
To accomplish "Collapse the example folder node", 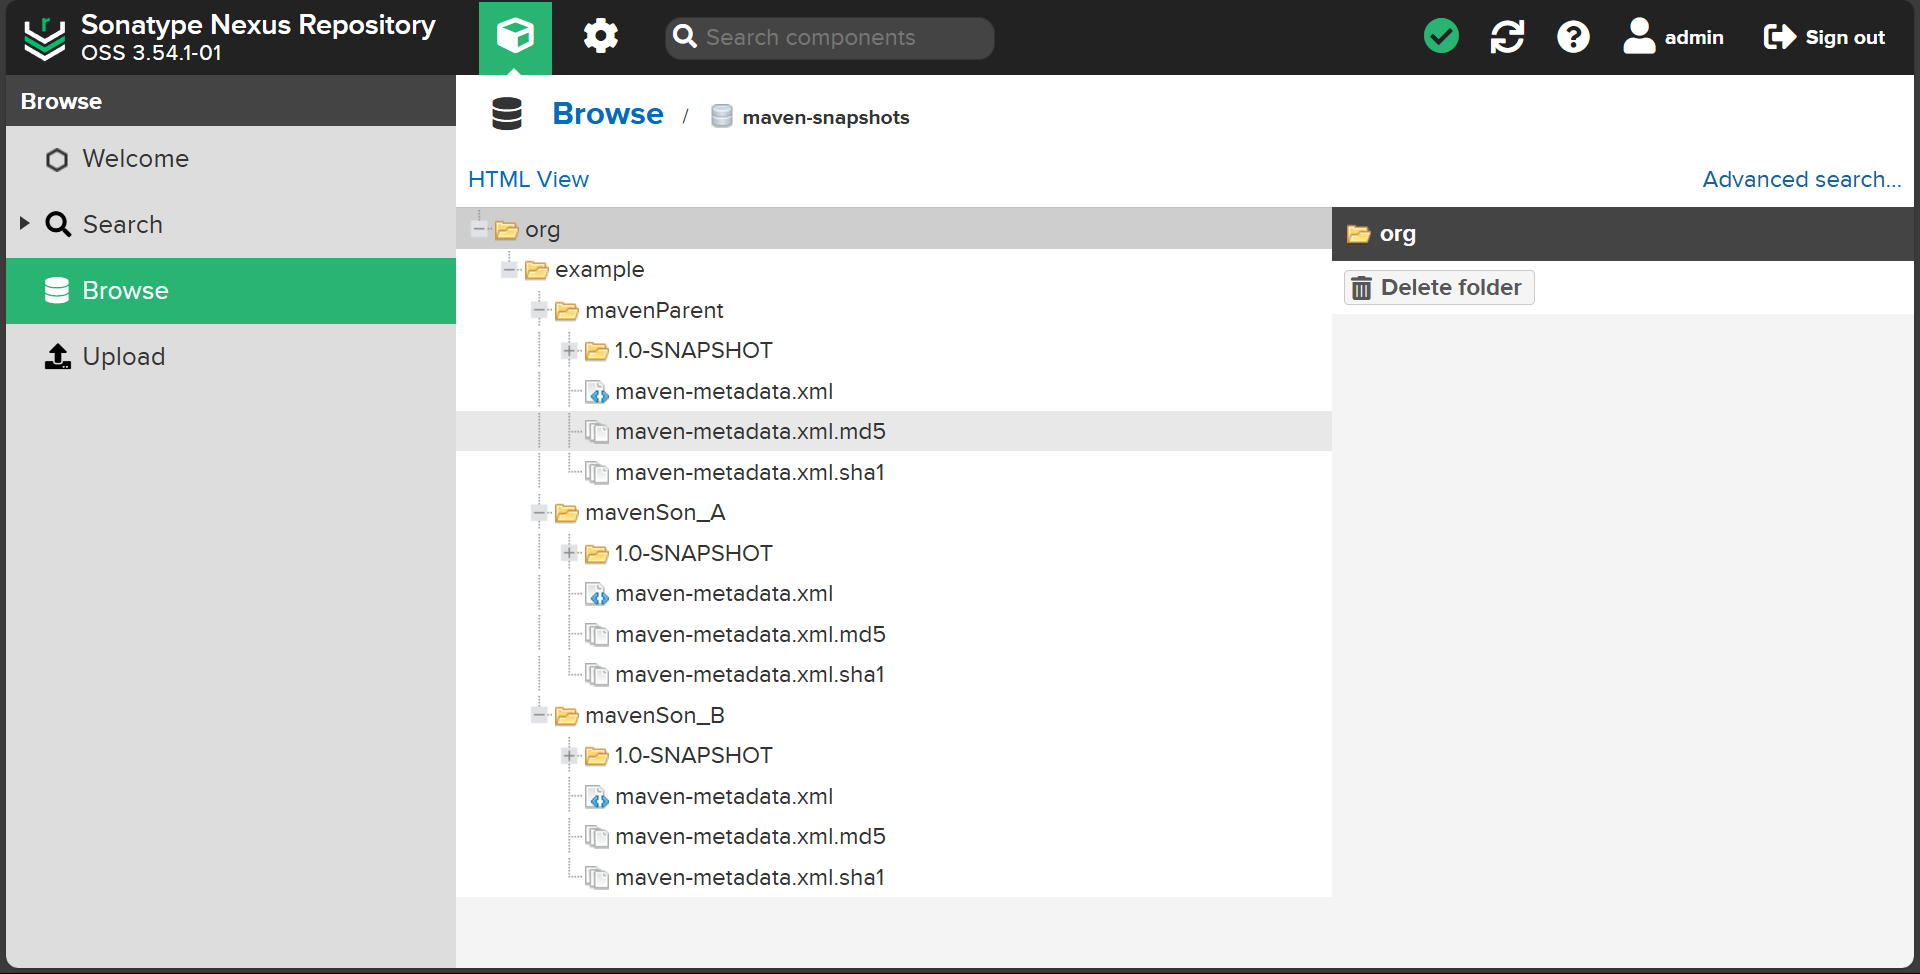I will pyautogui.click(x=510, y=270).
